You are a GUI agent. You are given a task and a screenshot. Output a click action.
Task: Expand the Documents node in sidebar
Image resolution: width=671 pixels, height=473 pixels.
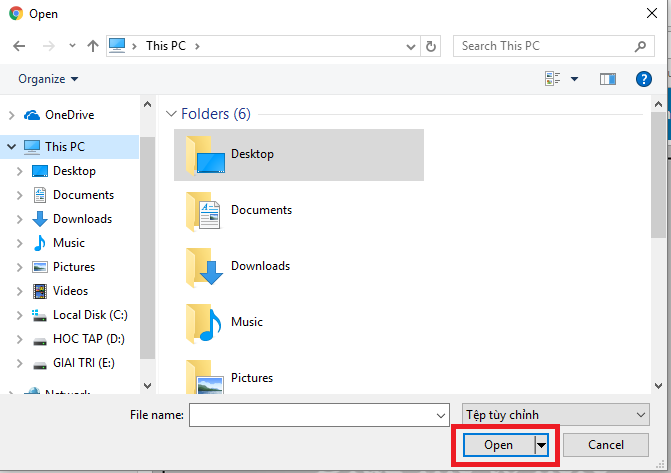click(19, 195)
